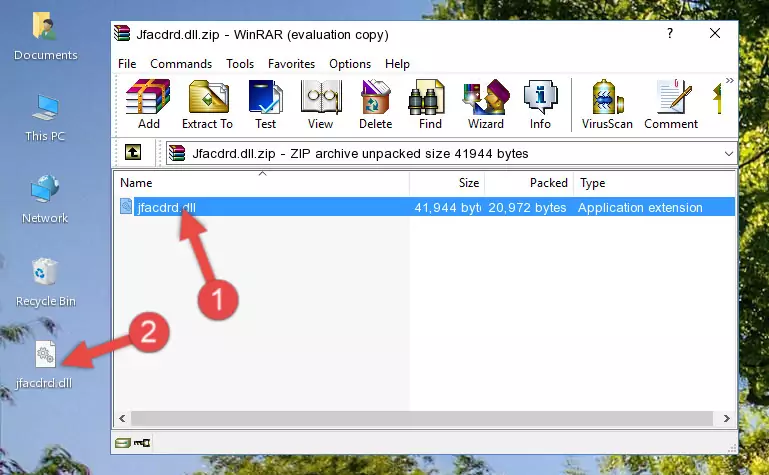Viewport: 769px width, 475px height.
Task: Click the horizontal scrollbar thumb
Action: pyautogui.click(x=421, y=419)
